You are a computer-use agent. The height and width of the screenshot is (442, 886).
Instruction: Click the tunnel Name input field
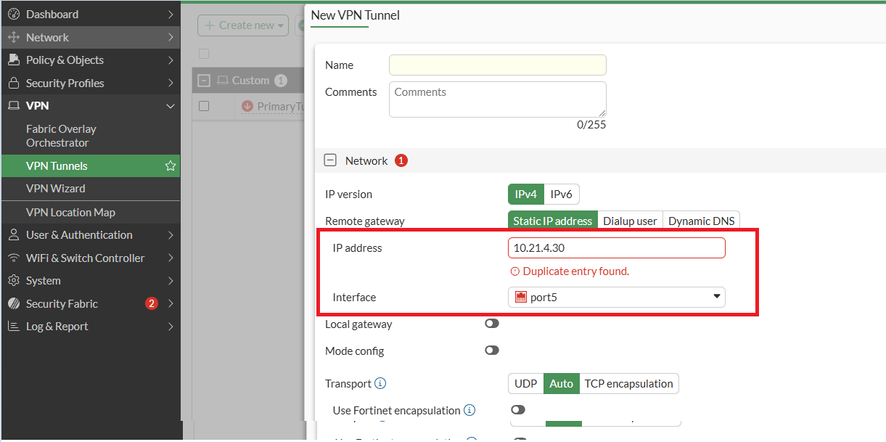497,65
